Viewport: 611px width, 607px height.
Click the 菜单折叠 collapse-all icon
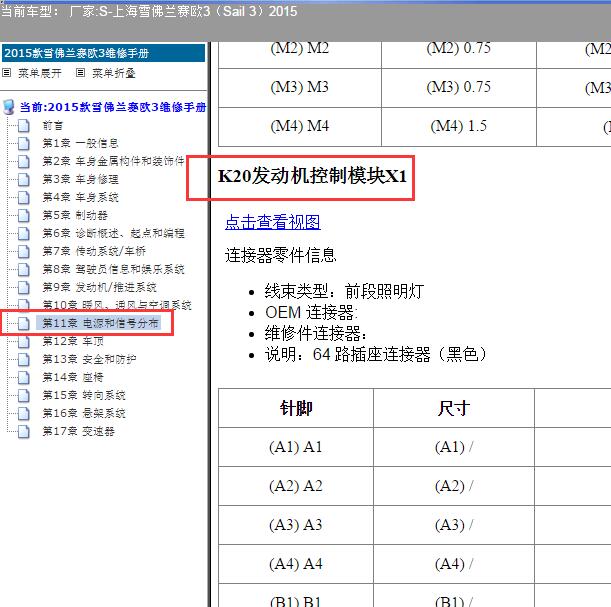(x=80, y=73)
